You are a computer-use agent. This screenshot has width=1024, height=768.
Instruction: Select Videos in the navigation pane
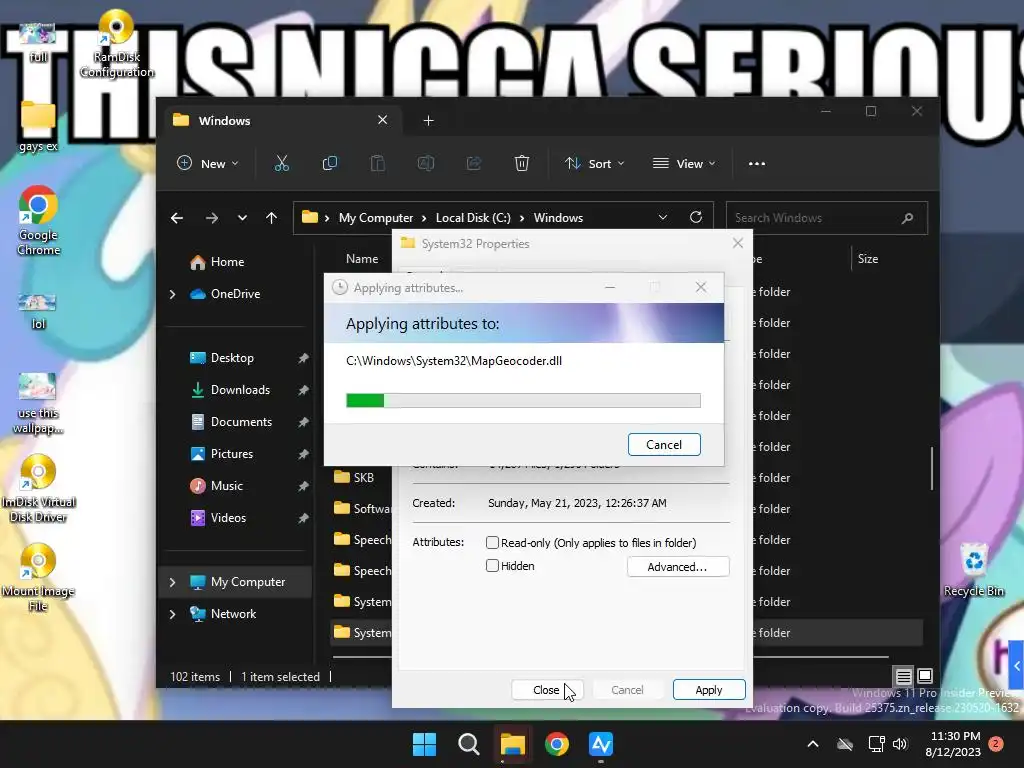(228, 518)
